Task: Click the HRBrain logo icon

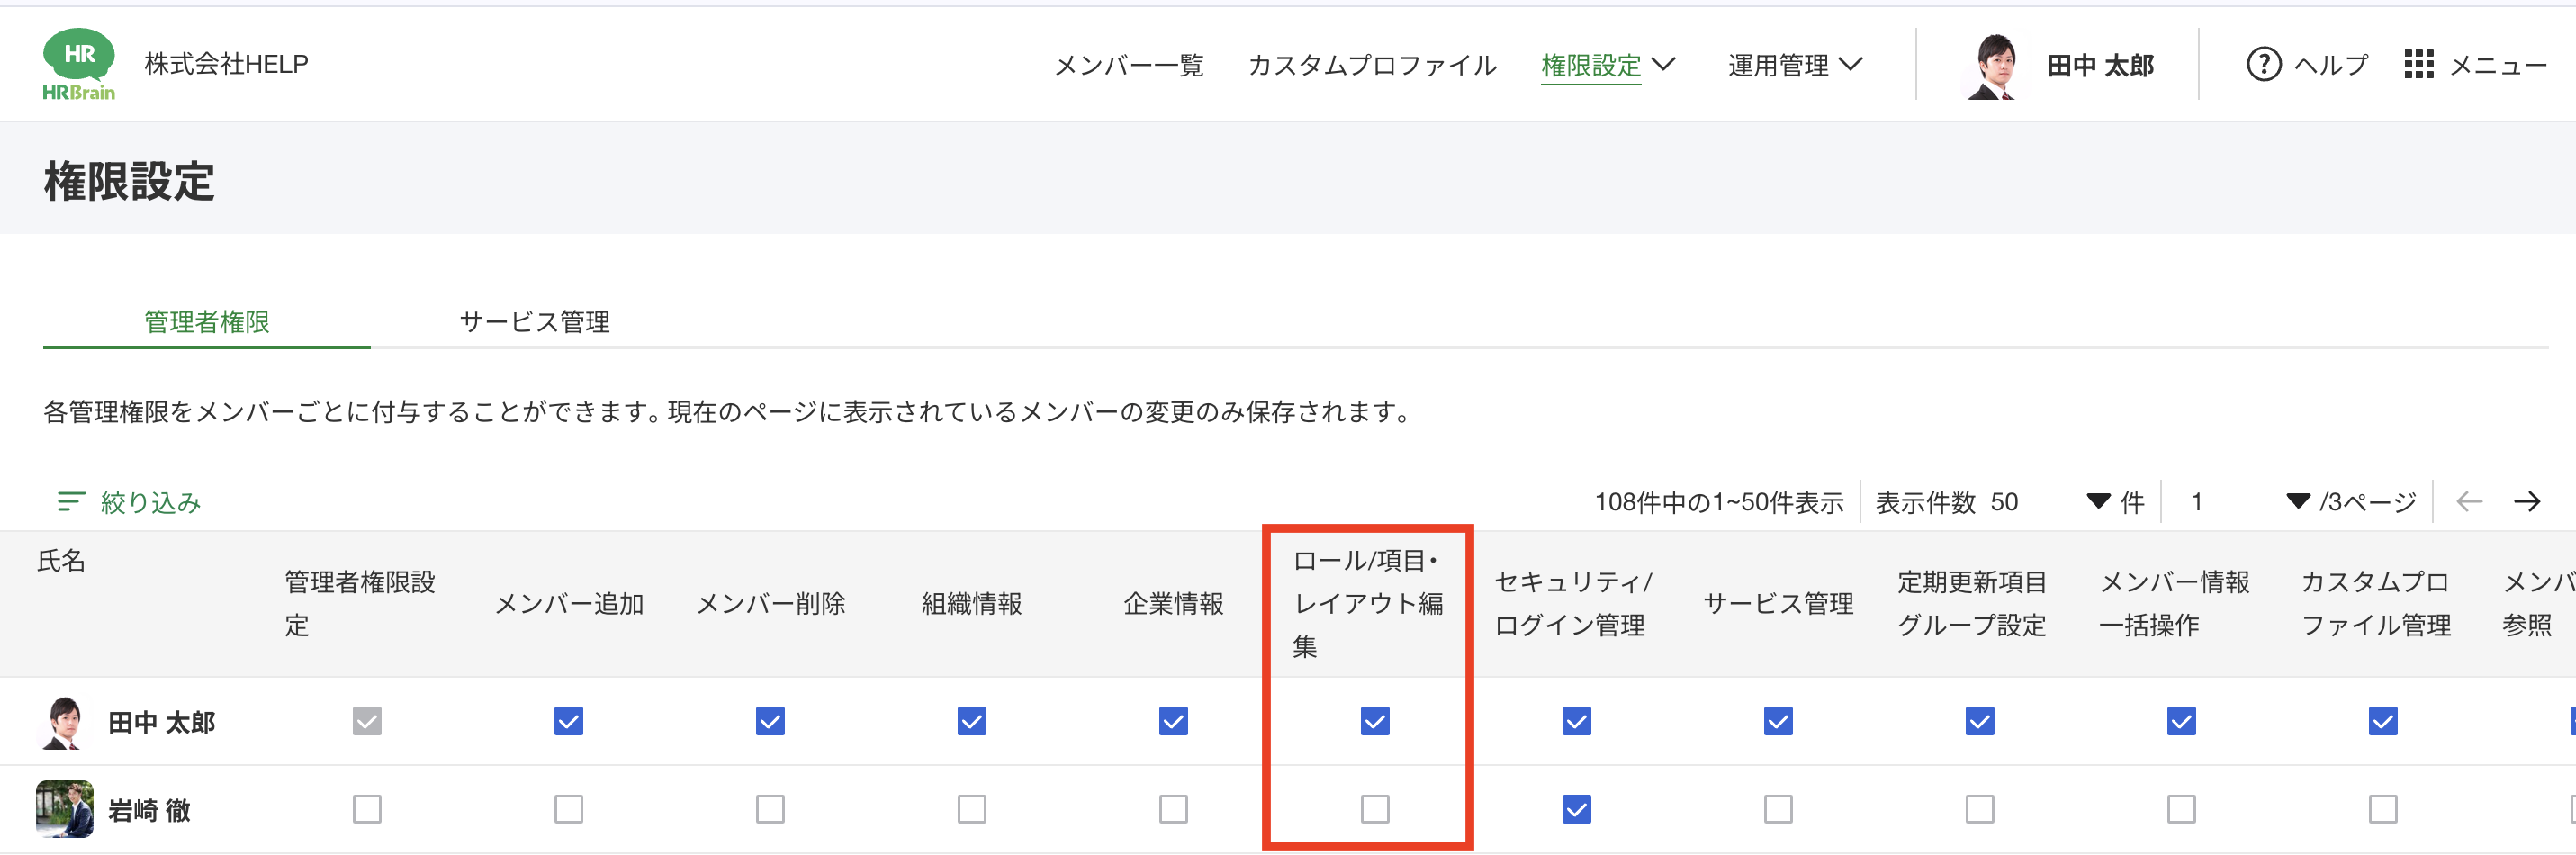Action: pyautogui.click(x=78, y=64)
